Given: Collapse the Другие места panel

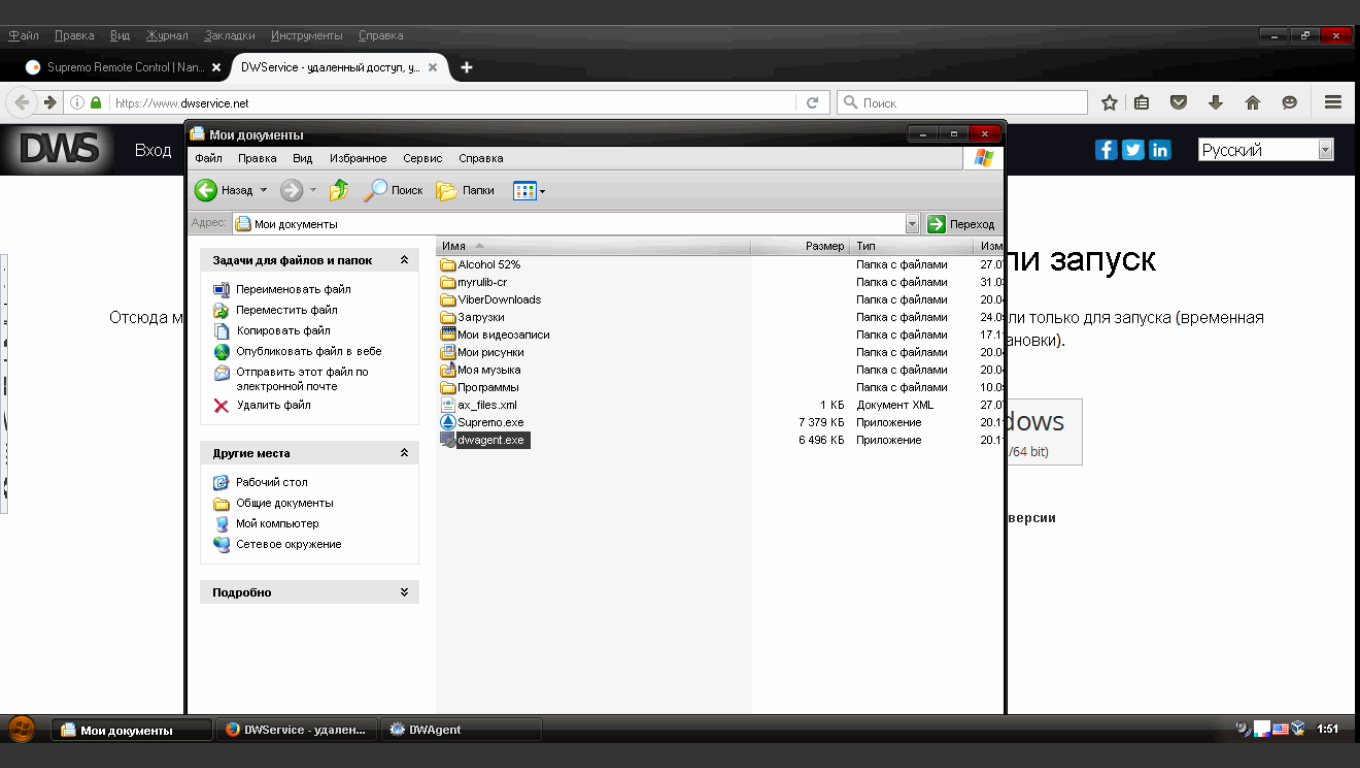Looking at the screenshot, I should (x=404, y=453).
